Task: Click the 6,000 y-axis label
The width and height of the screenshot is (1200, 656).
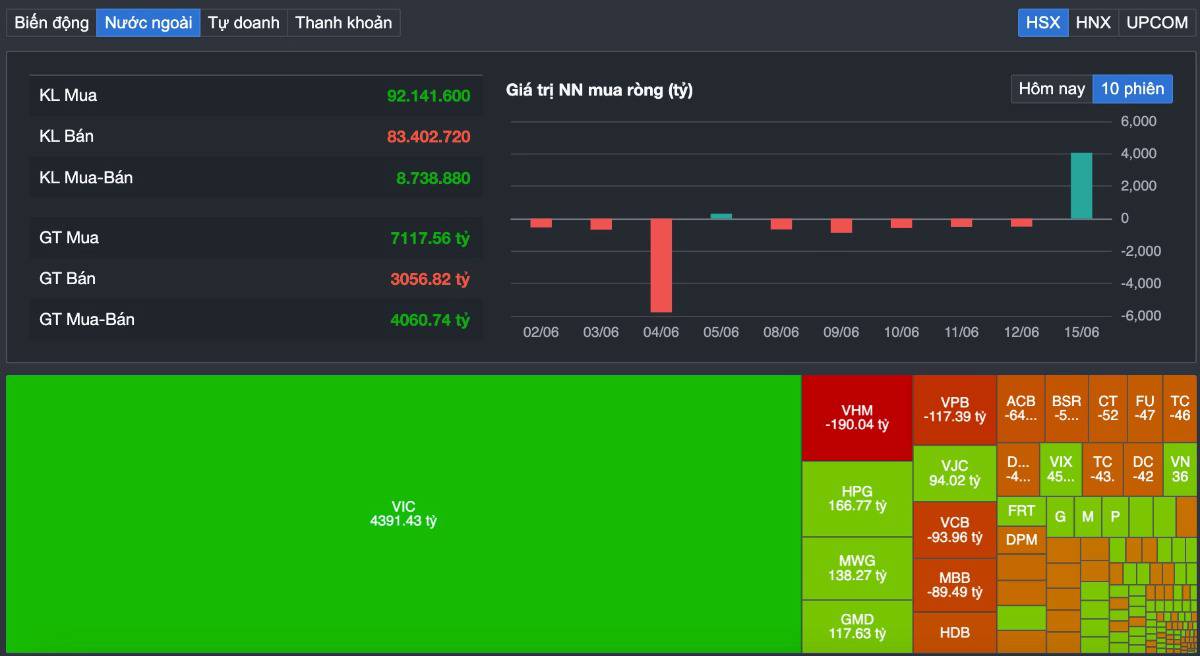Action: [1138, 121]
